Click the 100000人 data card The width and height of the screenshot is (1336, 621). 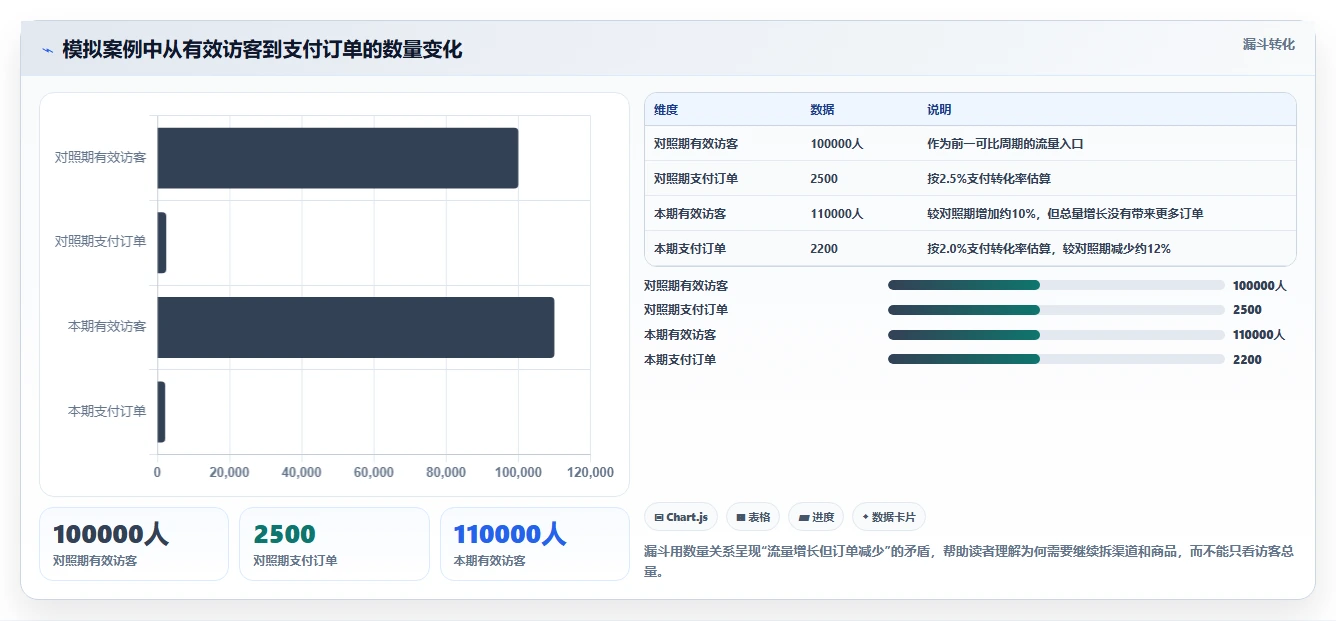(134, 544)
